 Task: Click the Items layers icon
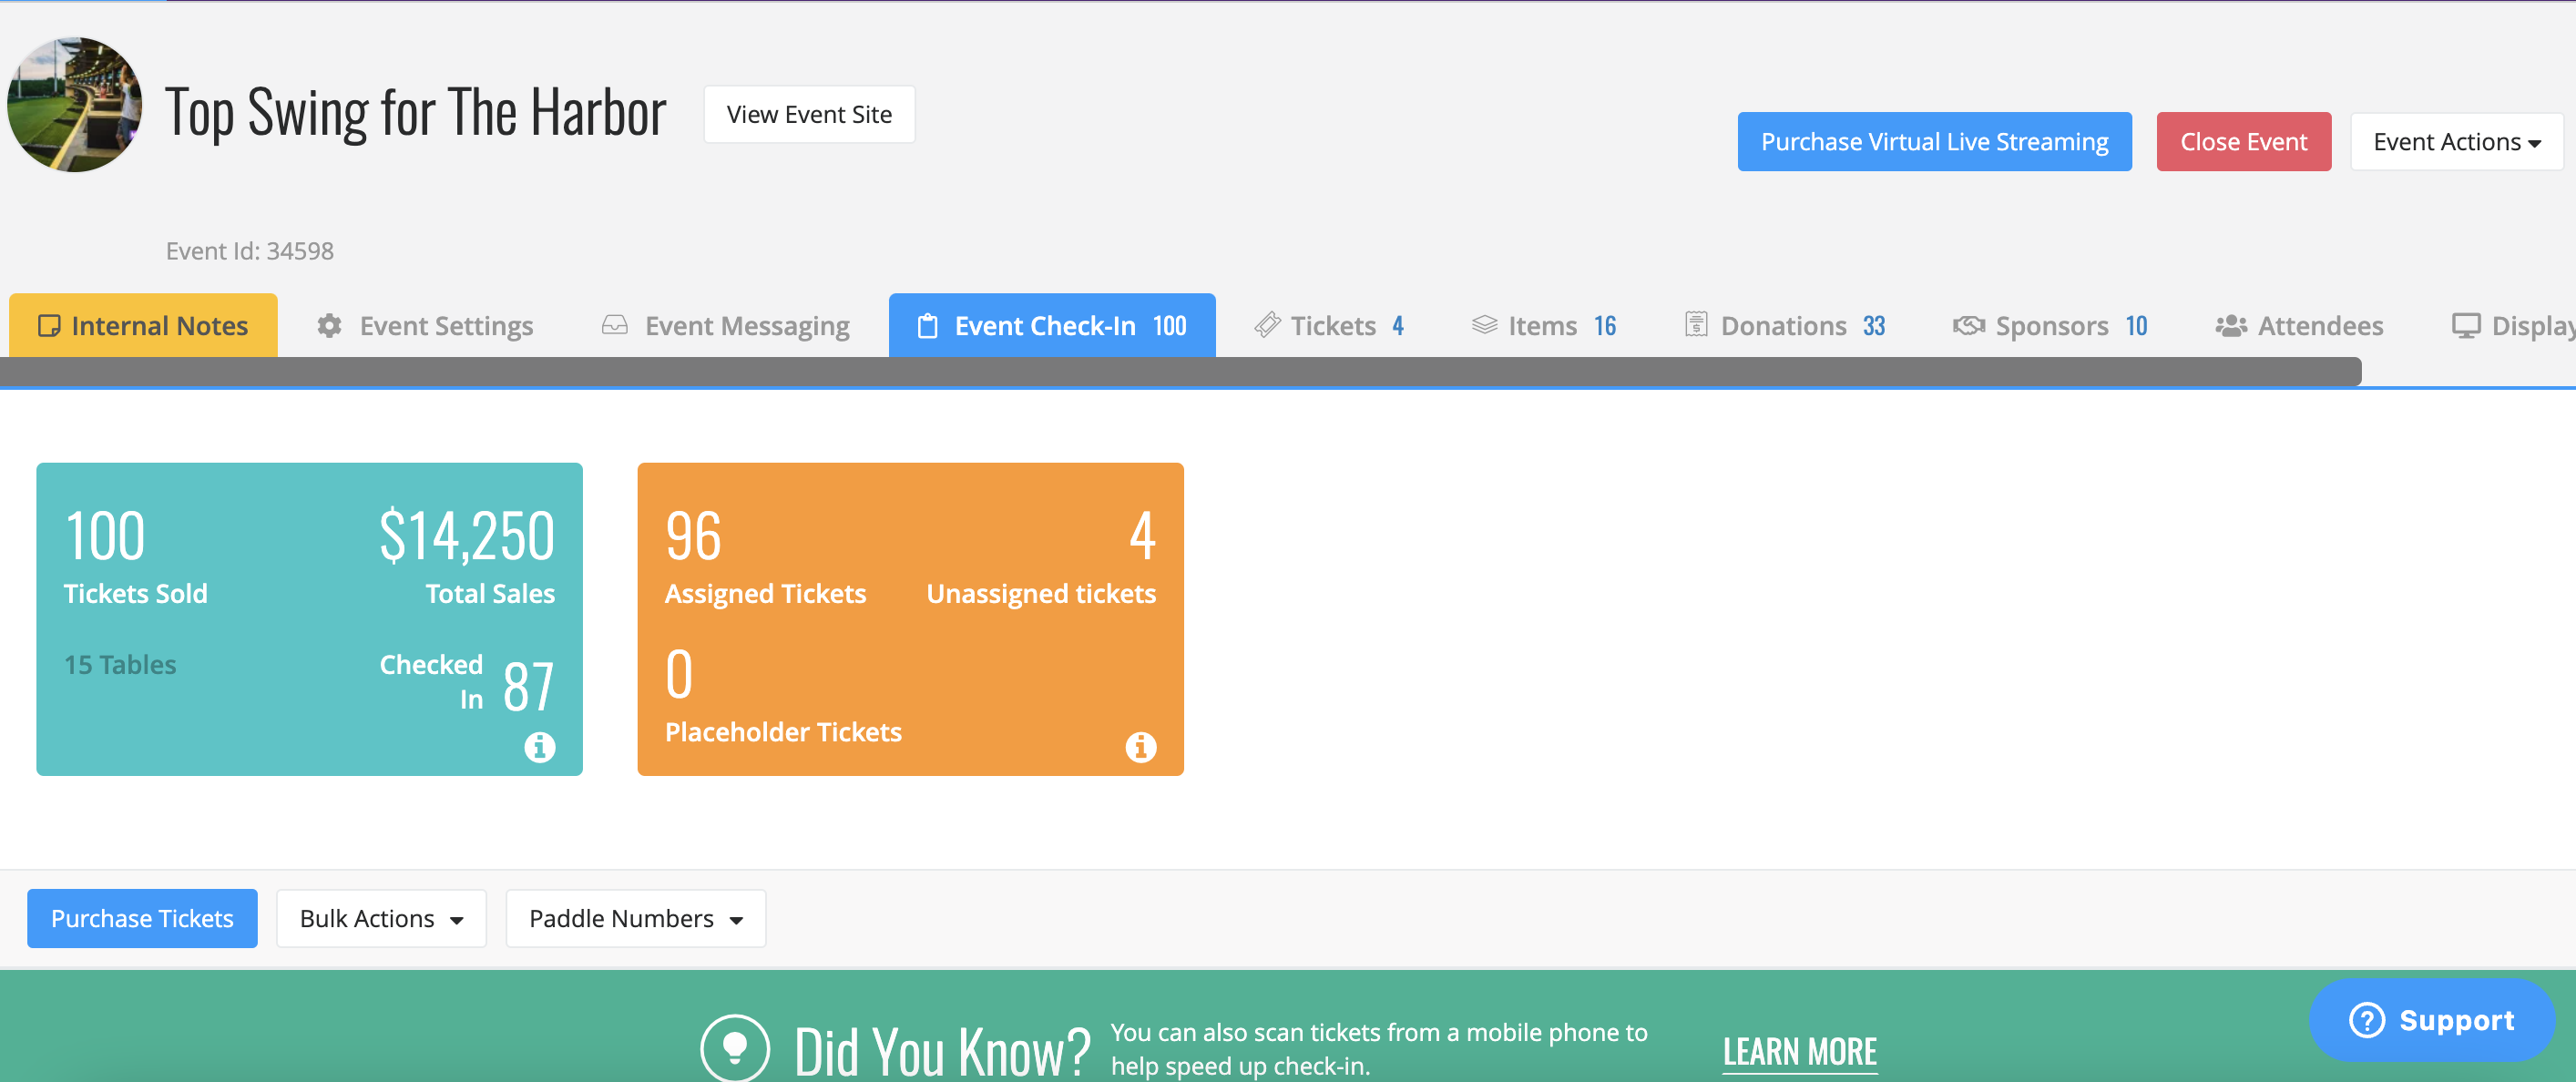1485,325
